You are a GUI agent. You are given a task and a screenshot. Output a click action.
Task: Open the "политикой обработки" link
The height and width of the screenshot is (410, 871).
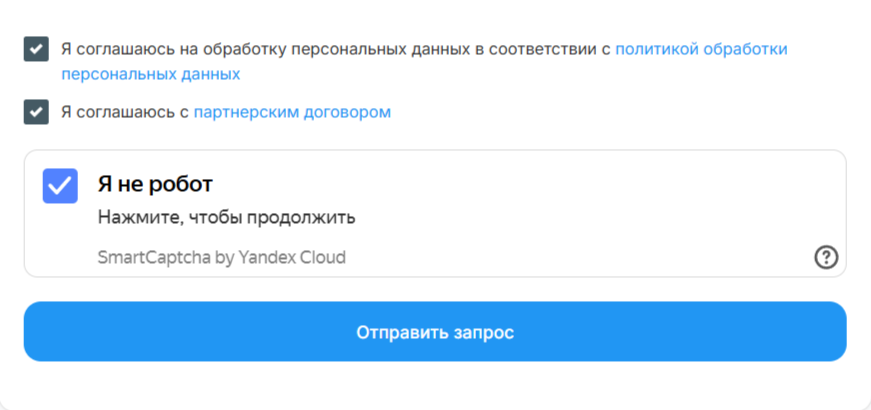pos(701,48)
